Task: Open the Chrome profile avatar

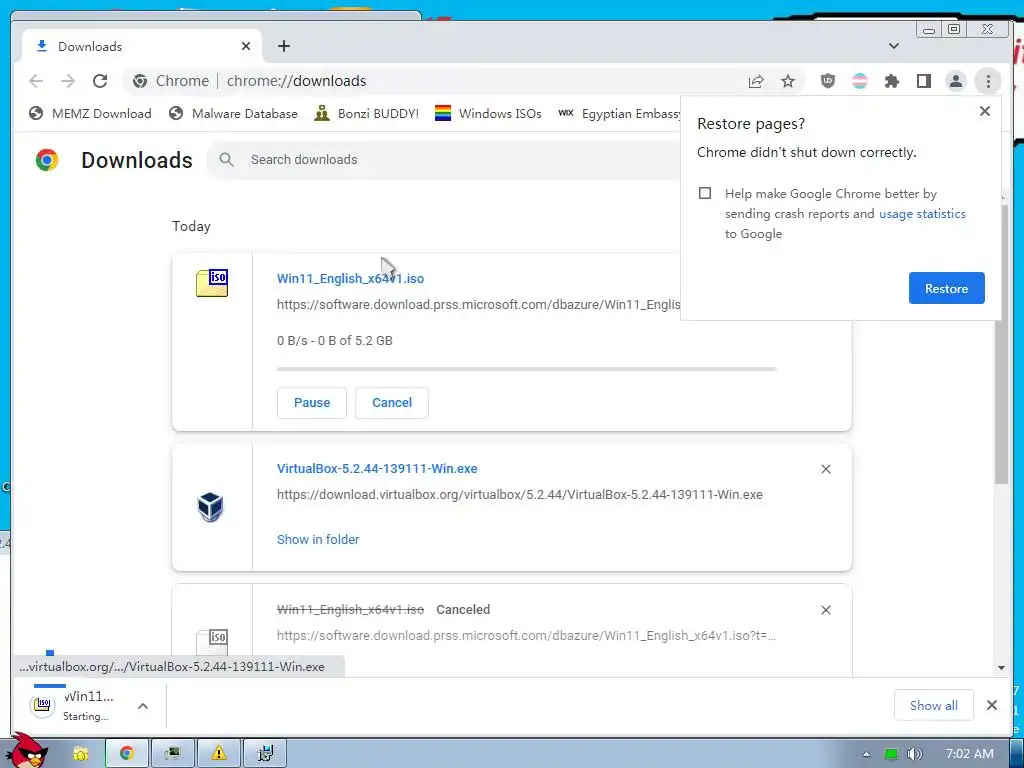Action: (x=955, y=81)
